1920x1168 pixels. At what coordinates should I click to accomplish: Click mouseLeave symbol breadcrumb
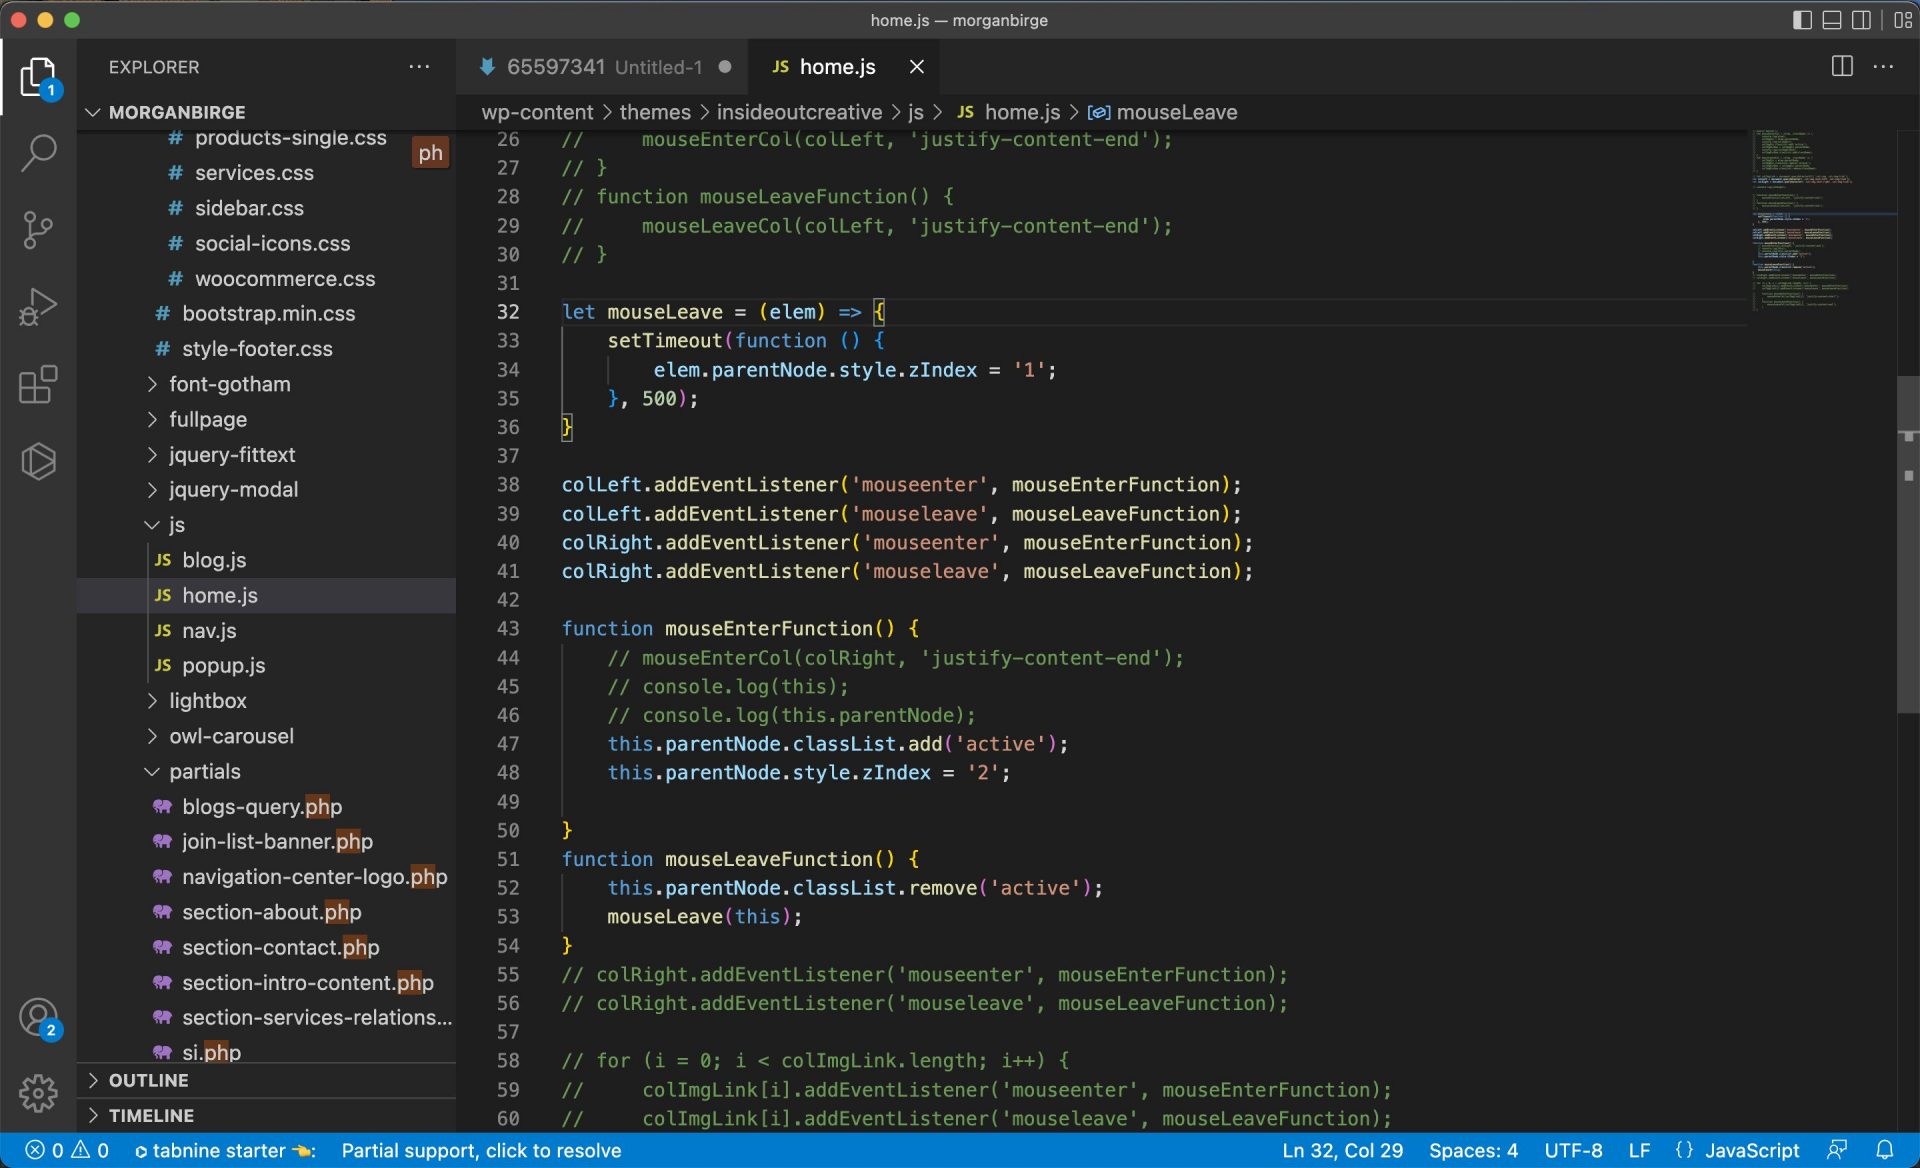point(1163,112)
